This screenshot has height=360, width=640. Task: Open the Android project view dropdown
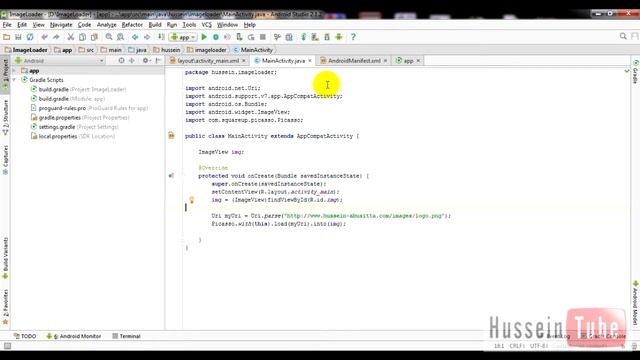[59, 60]
